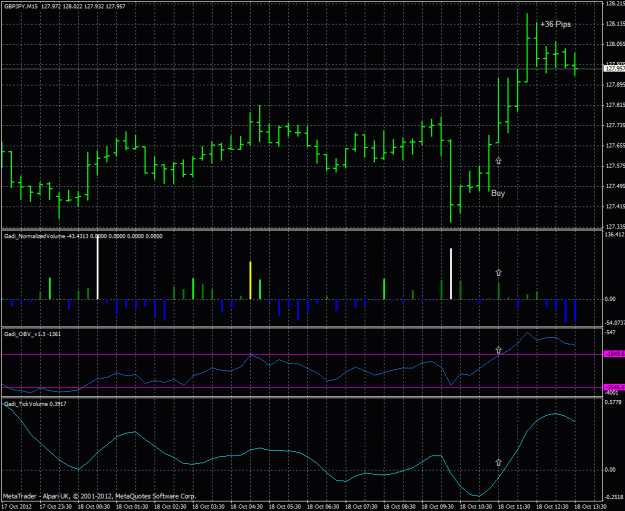Select the upper magenta horizontal line in OBV
The image size is (625, 511).
coord(301,354)
